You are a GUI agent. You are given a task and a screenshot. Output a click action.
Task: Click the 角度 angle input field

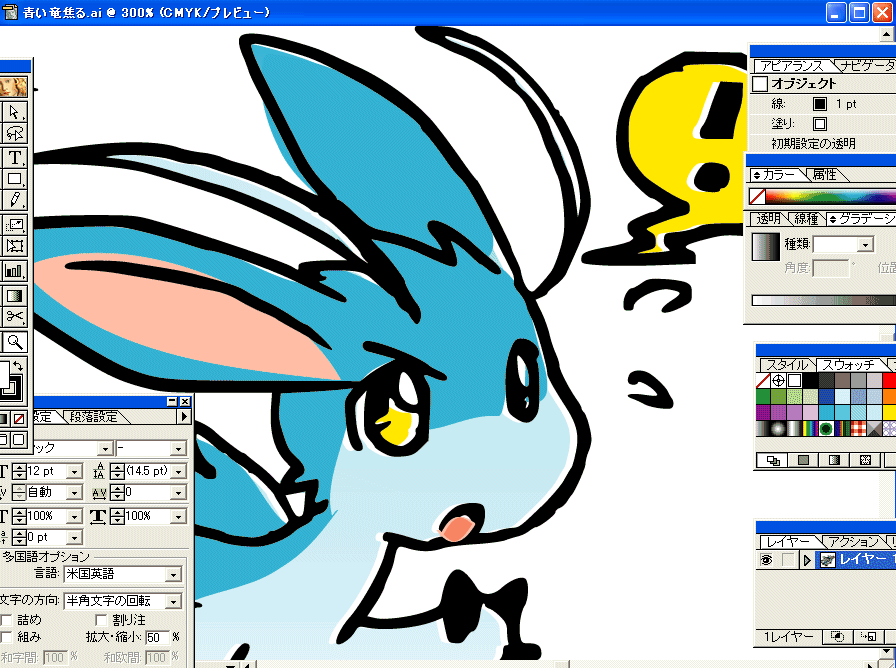click(831, 267)
